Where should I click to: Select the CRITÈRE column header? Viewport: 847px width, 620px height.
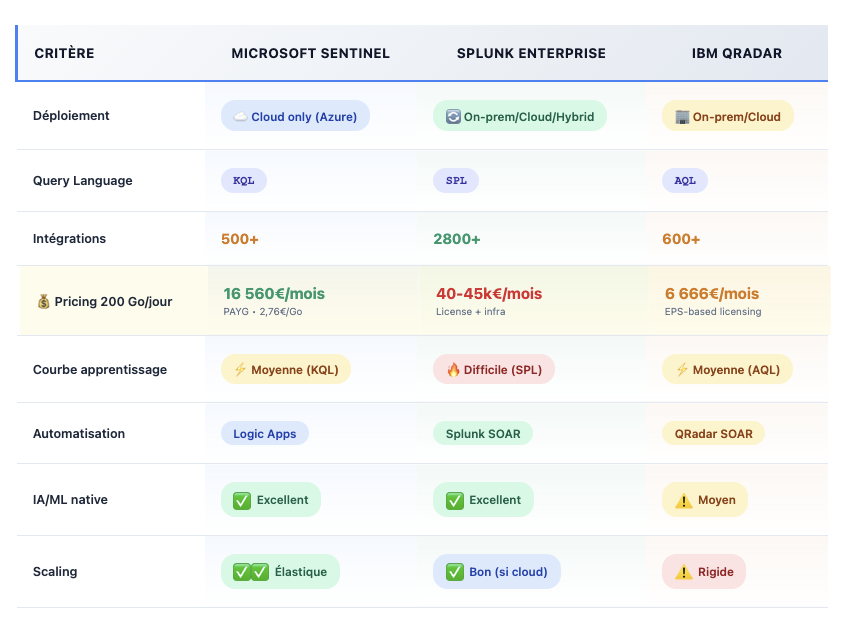coord(64,53)
